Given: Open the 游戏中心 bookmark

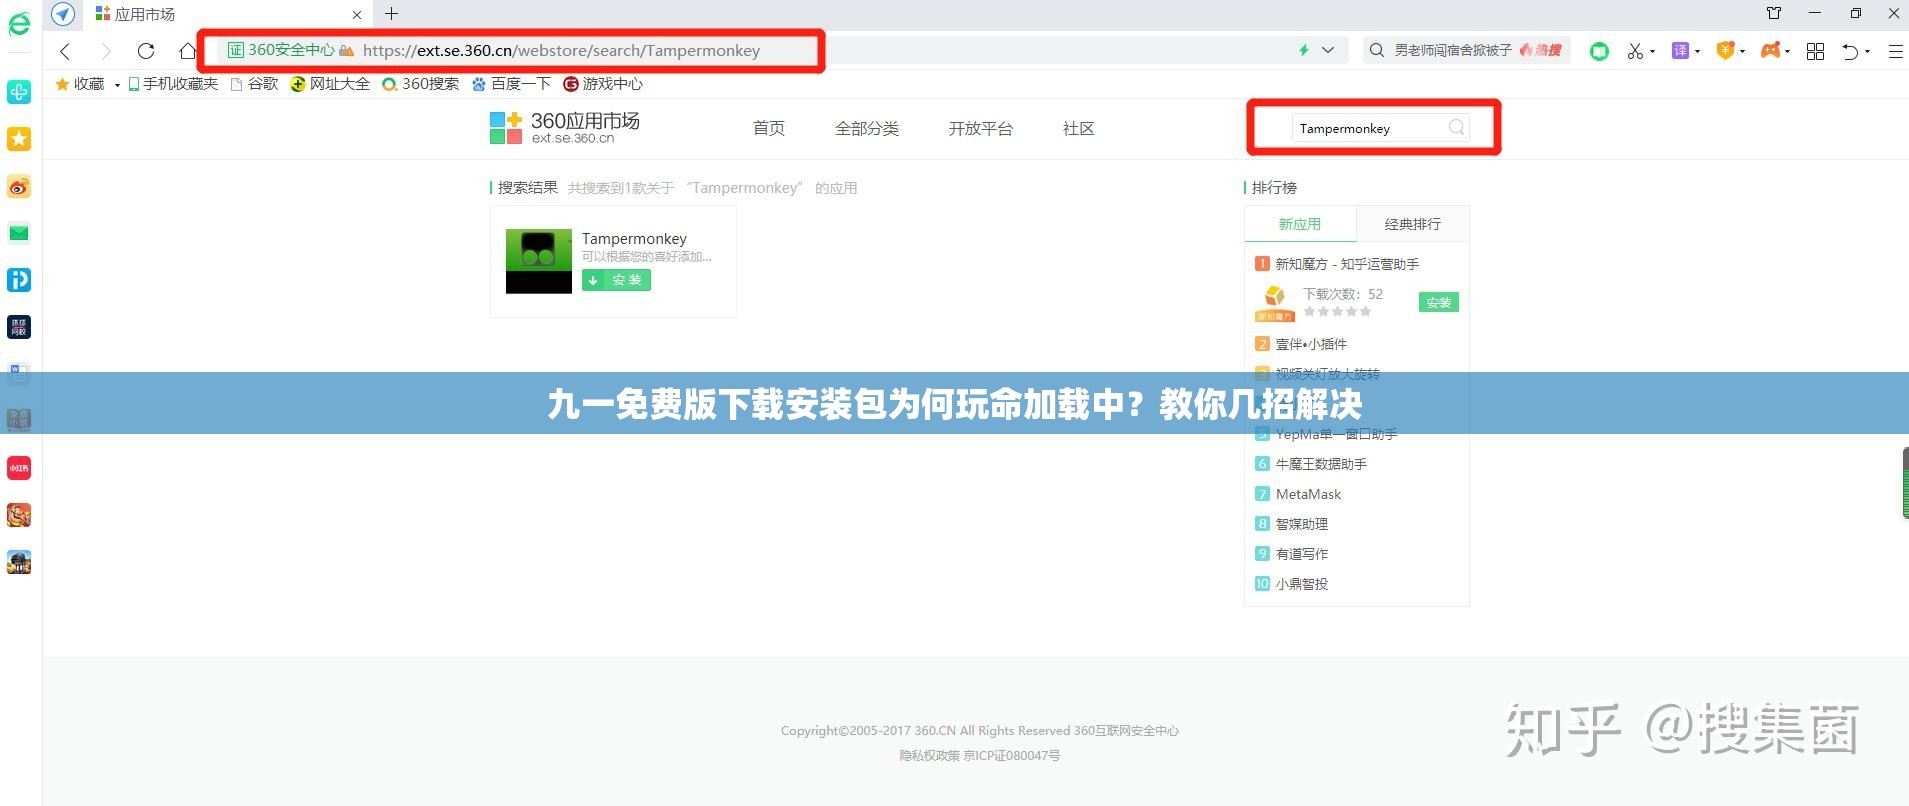Looking at the screenshot, I should click(603, 84).
